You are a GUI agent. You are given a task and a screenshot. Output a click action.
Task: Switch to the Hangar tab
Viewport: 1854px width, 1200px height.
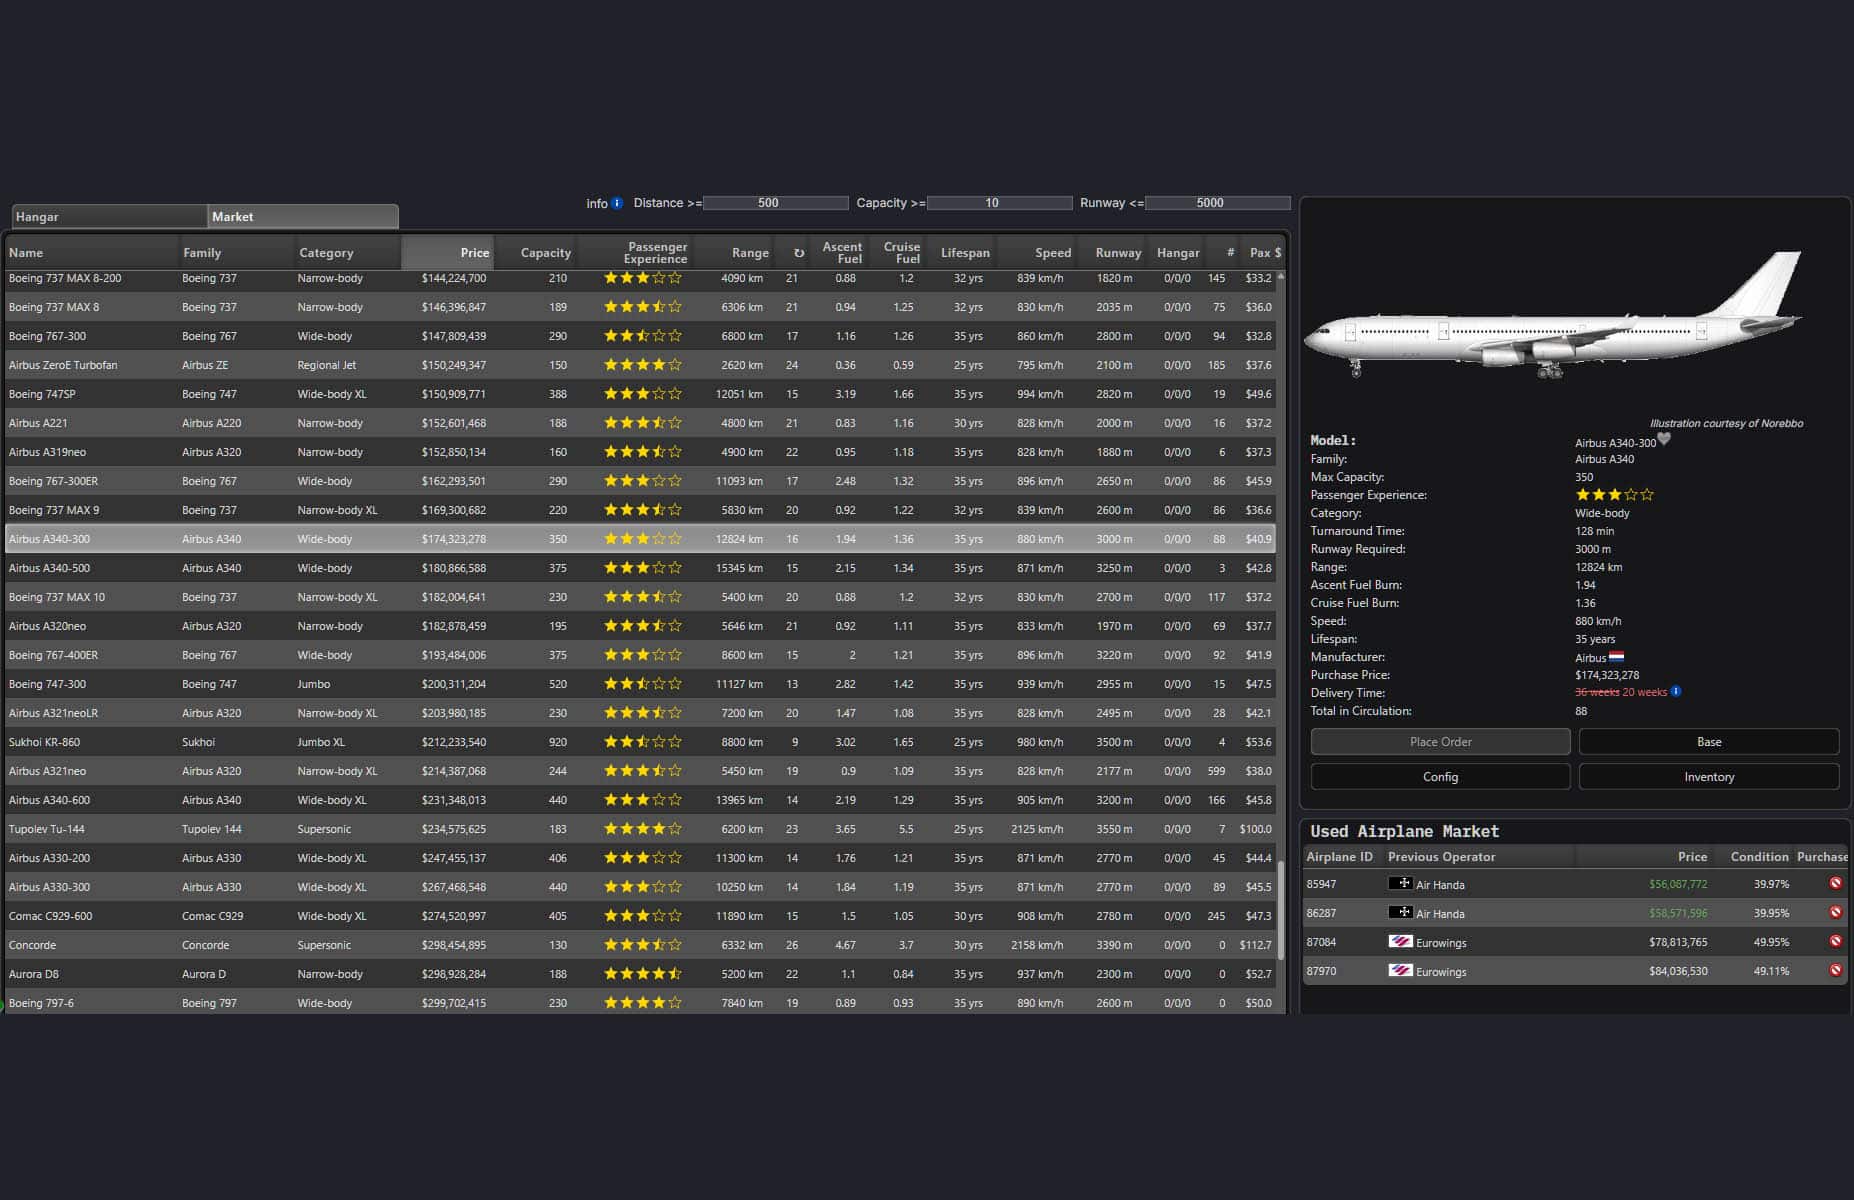tap(108, 217)
